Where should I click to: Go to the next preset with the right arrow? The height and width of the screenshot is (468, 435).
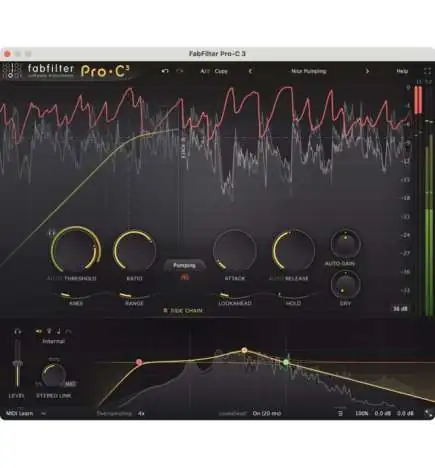coord(367,71)
